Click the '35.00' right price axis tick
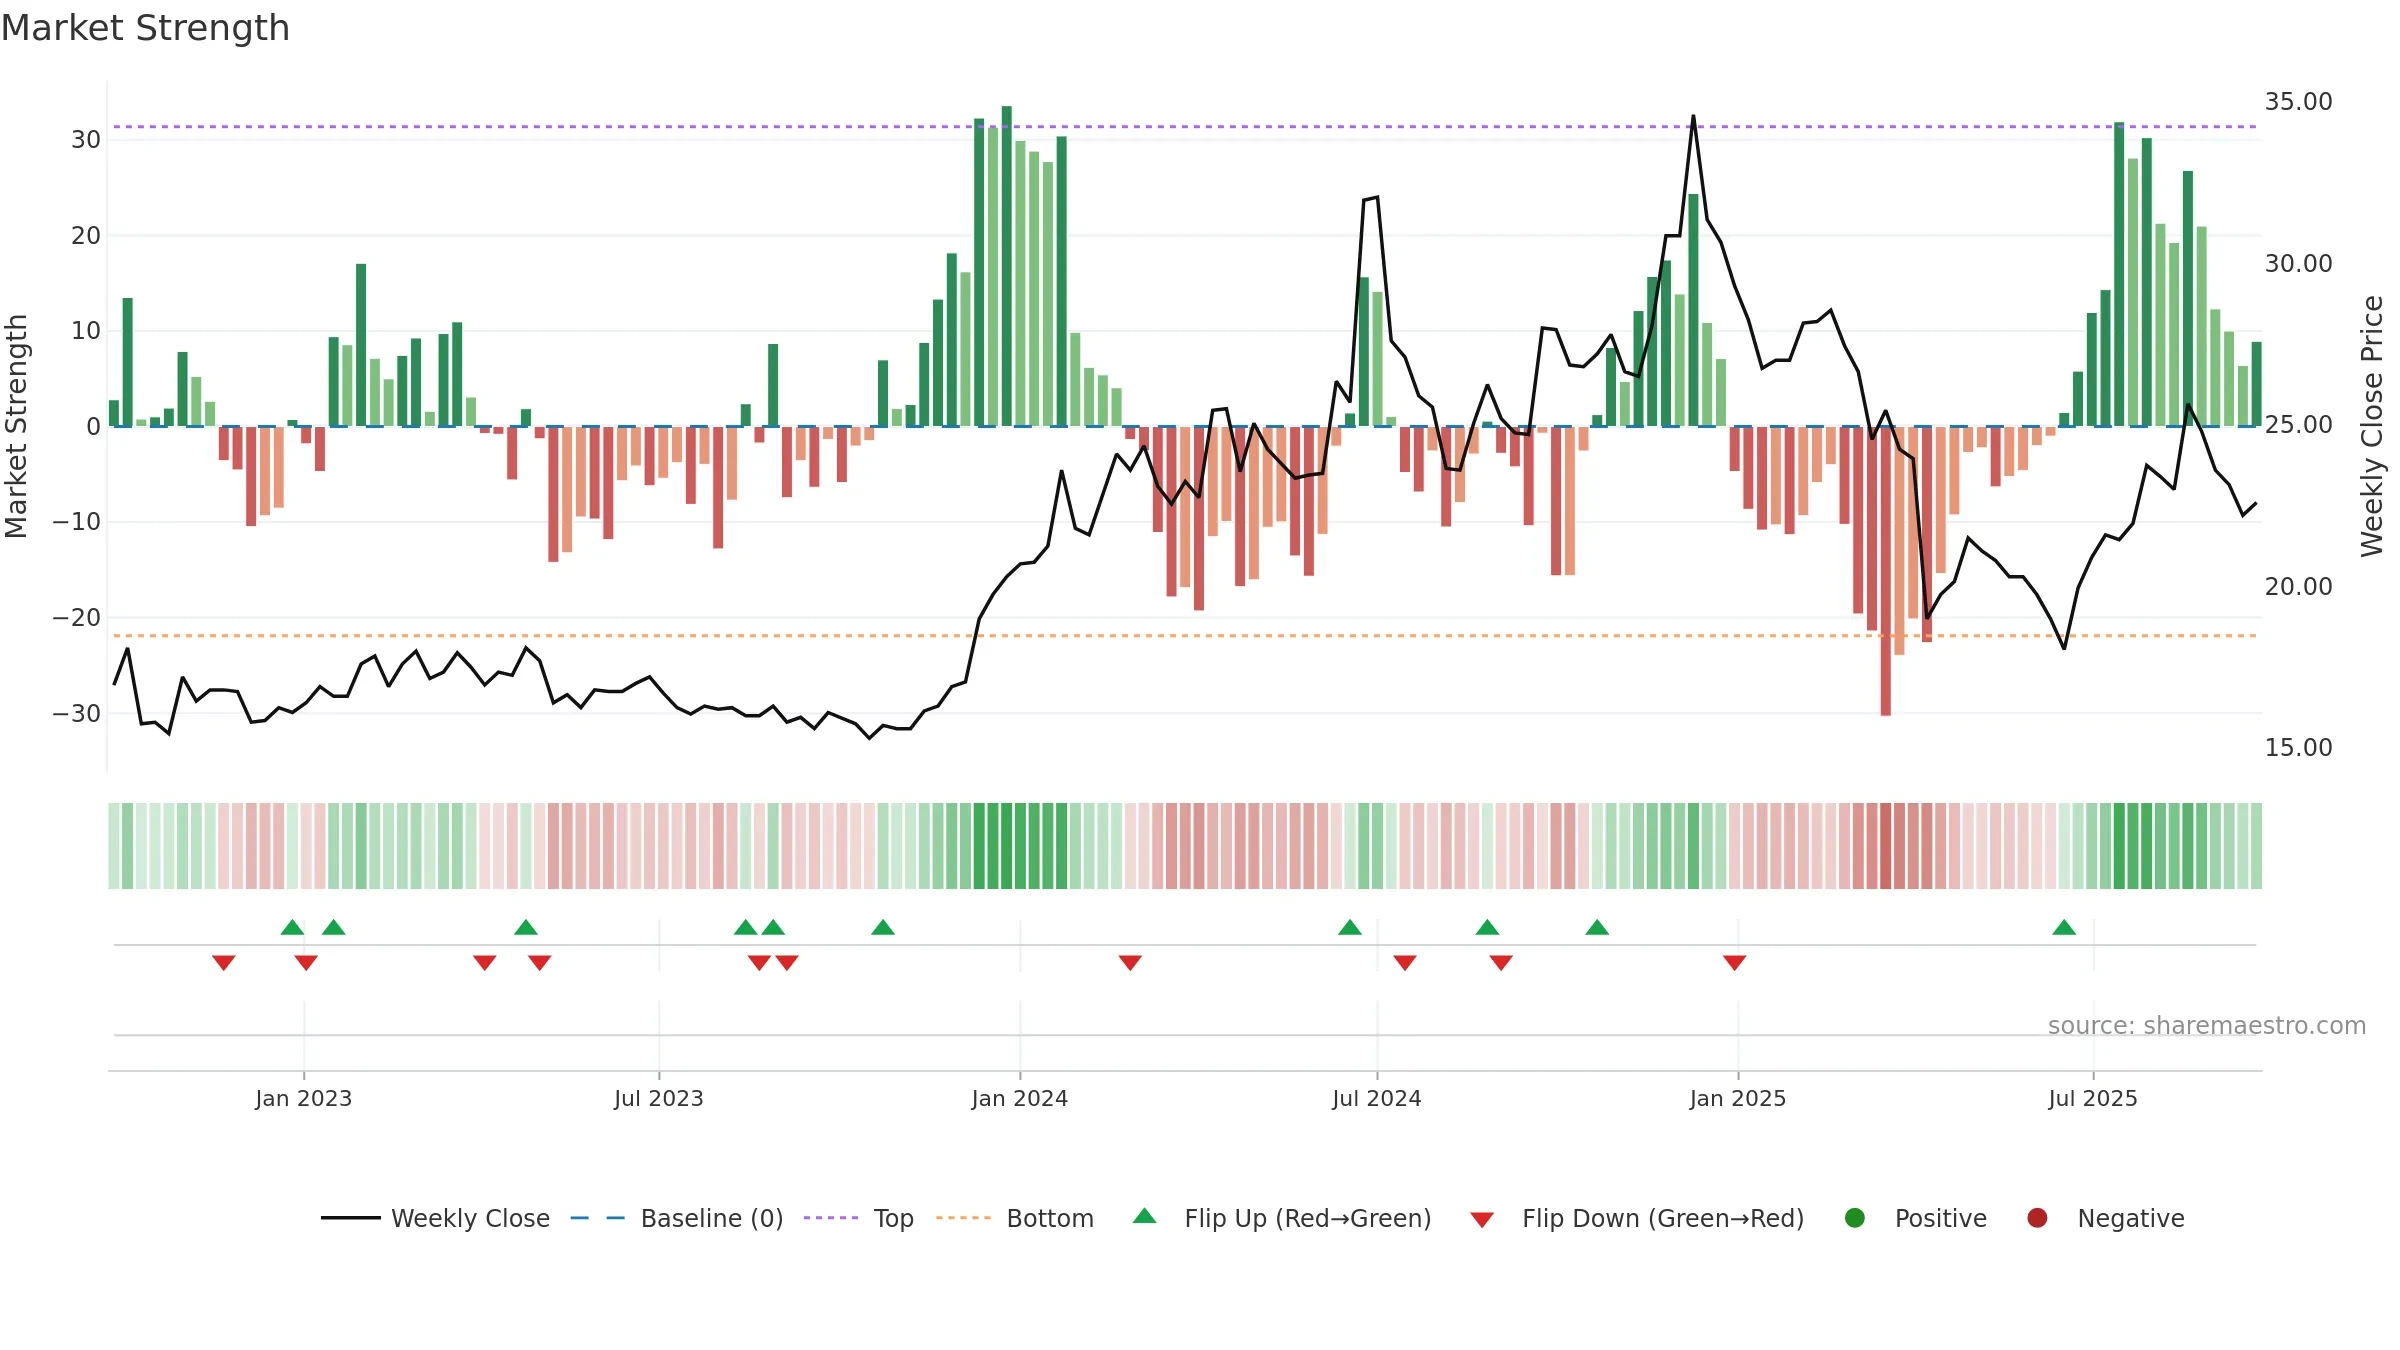Image resolution: width=2400 pixels, height=1350 pixels. pos(2298,102)
